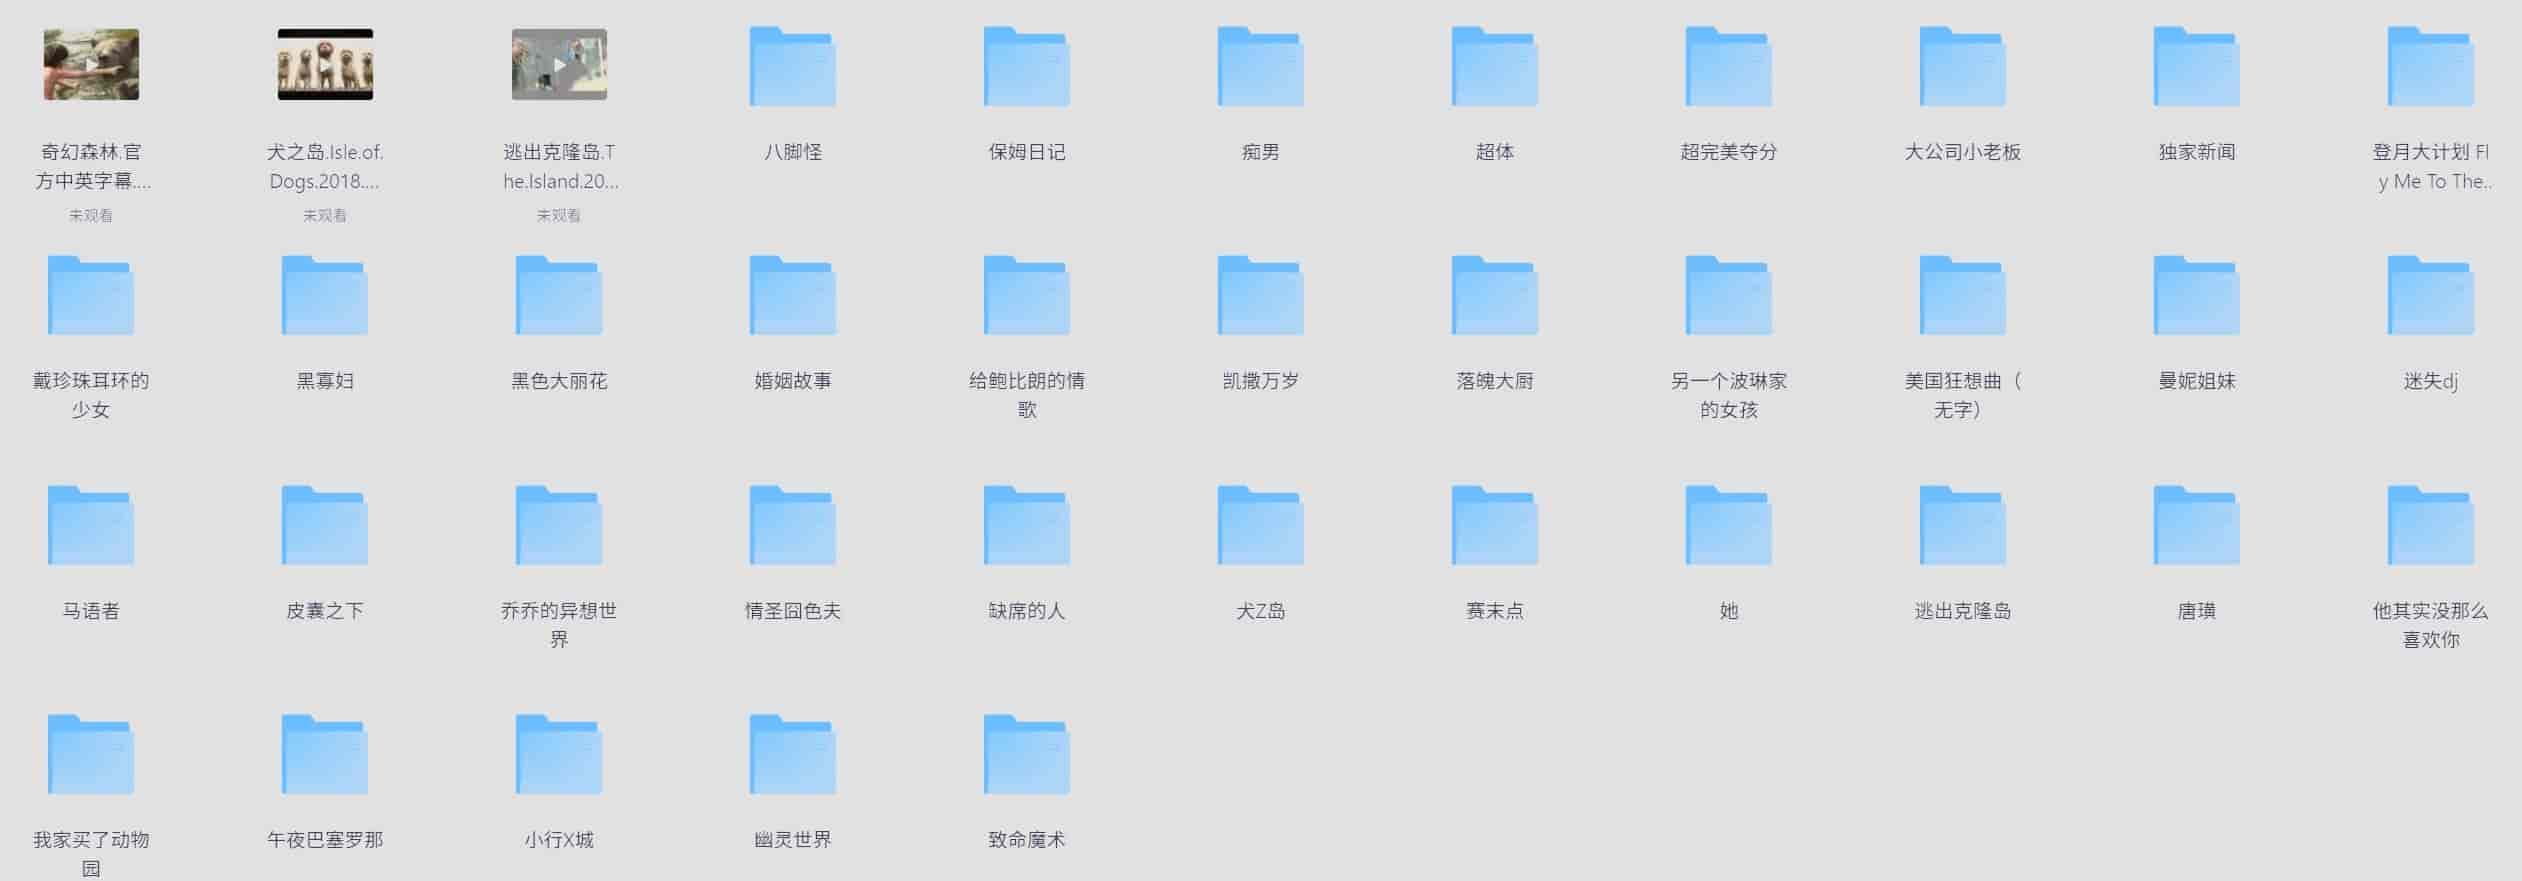This screenshot has height=881, width=2522.
Task: Open the 超体 folder
Action: coord(1494,68)
